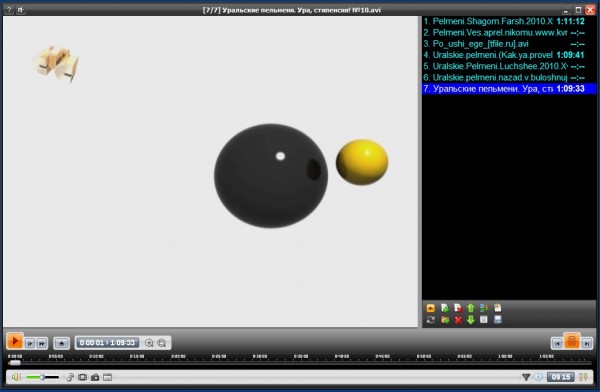Viewport: 600px width, 392px height.
Task: Toggle the orange playlist panel button
Action: pyautogui.click(x=572, y=341)
